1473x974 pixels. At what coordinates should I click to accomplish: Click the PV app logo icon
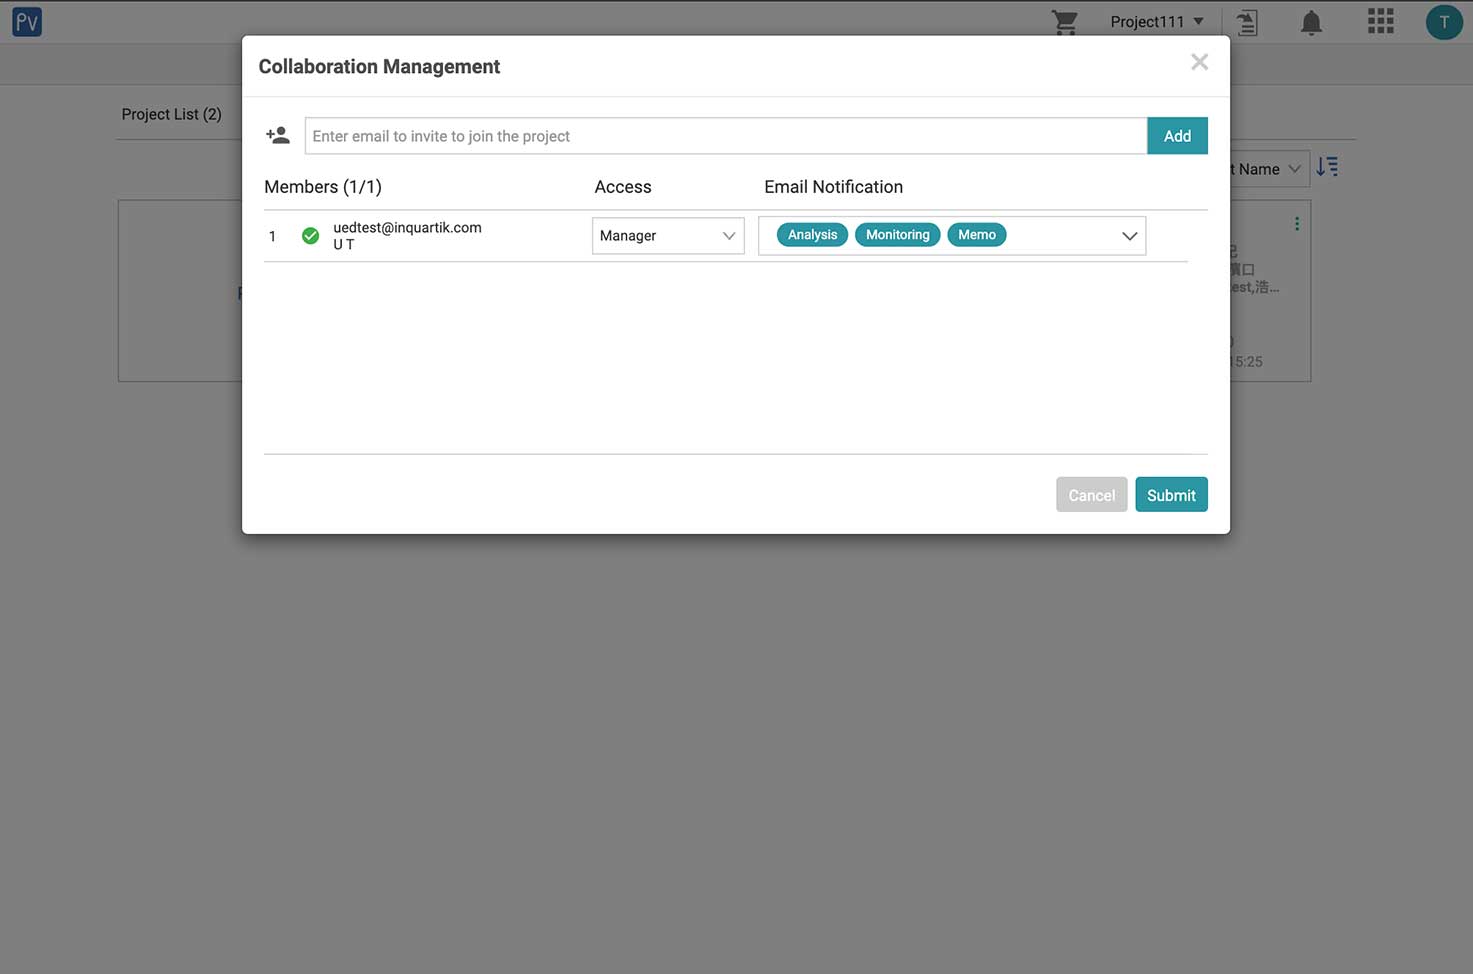tap(27, 22)
